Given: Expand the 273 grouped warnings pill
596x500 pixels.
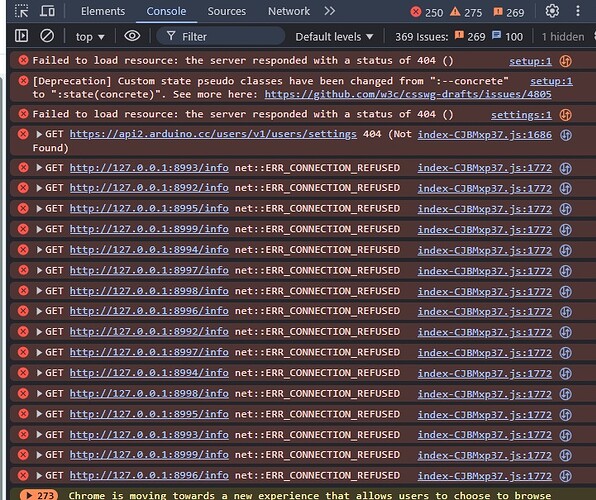Looking at the screenshot, I should [39, 495].
